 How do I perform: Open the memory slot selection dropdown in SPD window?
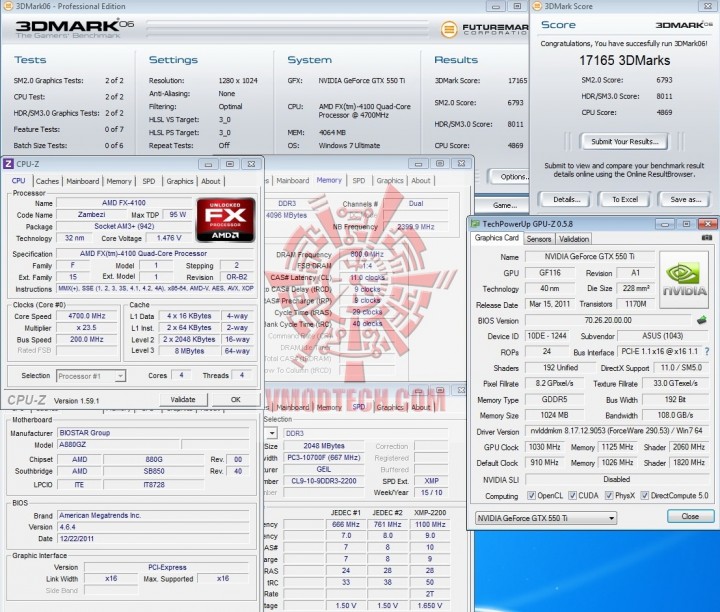[x=272, y=433]
